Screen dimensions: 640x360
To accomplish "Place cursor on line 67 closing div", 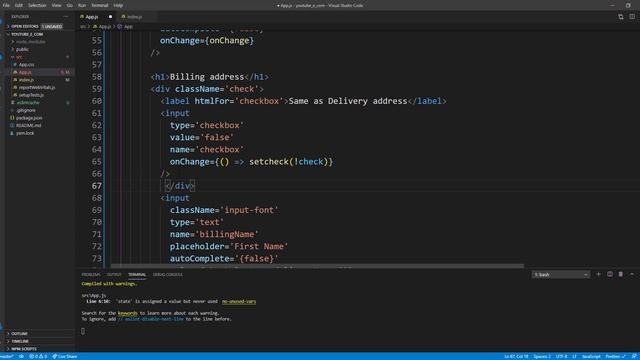I will (x=180, y=186).
